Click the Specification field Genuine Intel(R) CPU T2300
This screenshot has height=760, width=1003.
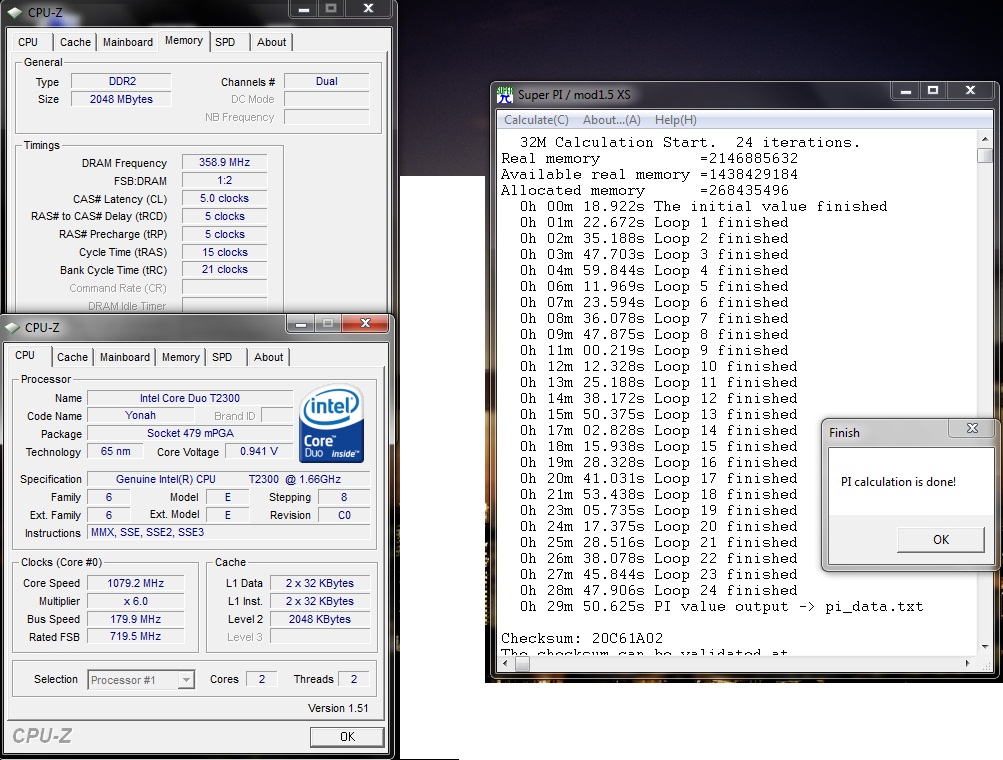point(228,479)
